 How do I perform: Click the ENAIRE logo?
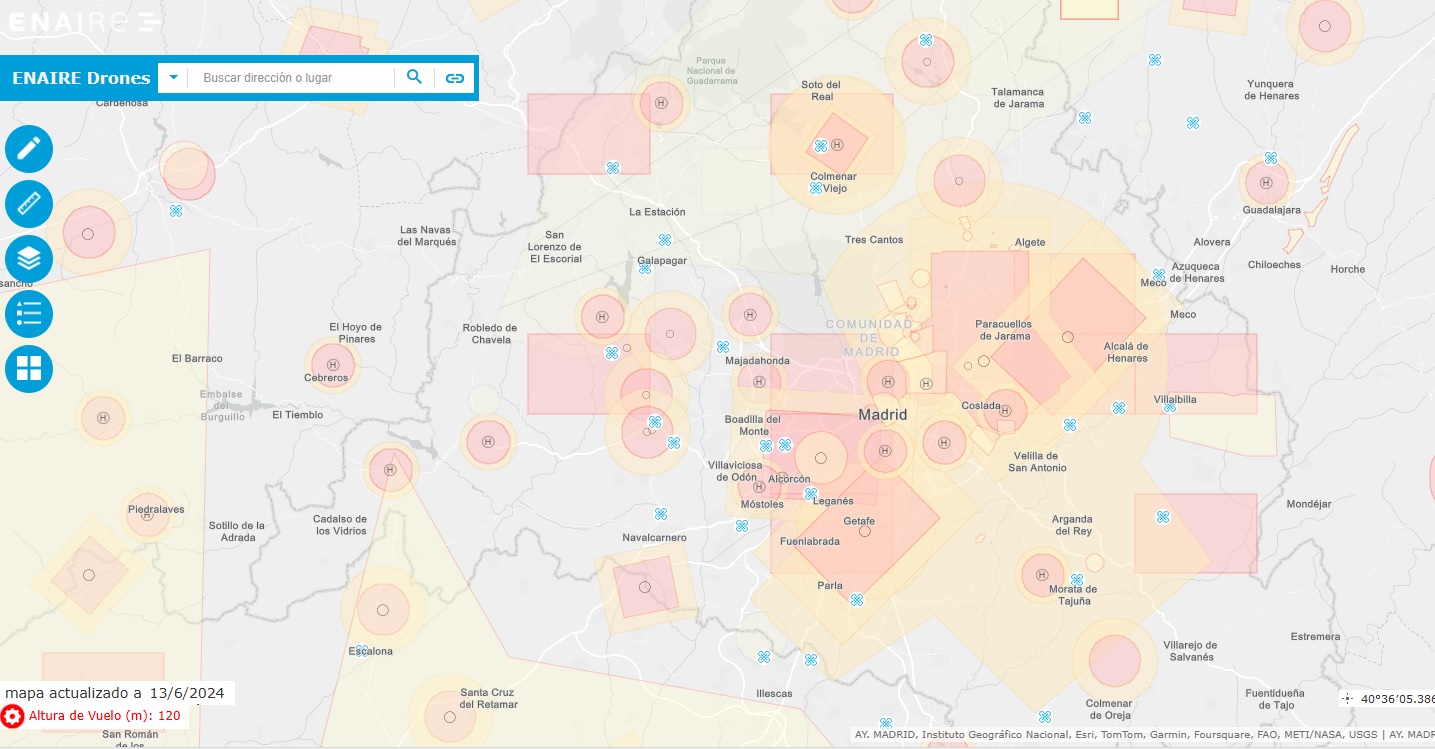[80, 21]
